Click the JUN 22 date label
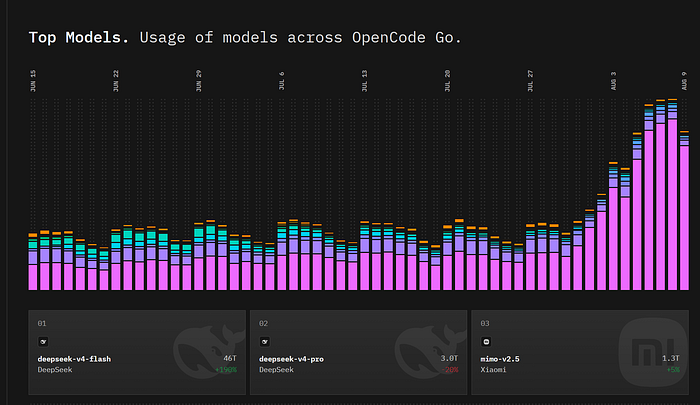 click(x=116, y=81)
